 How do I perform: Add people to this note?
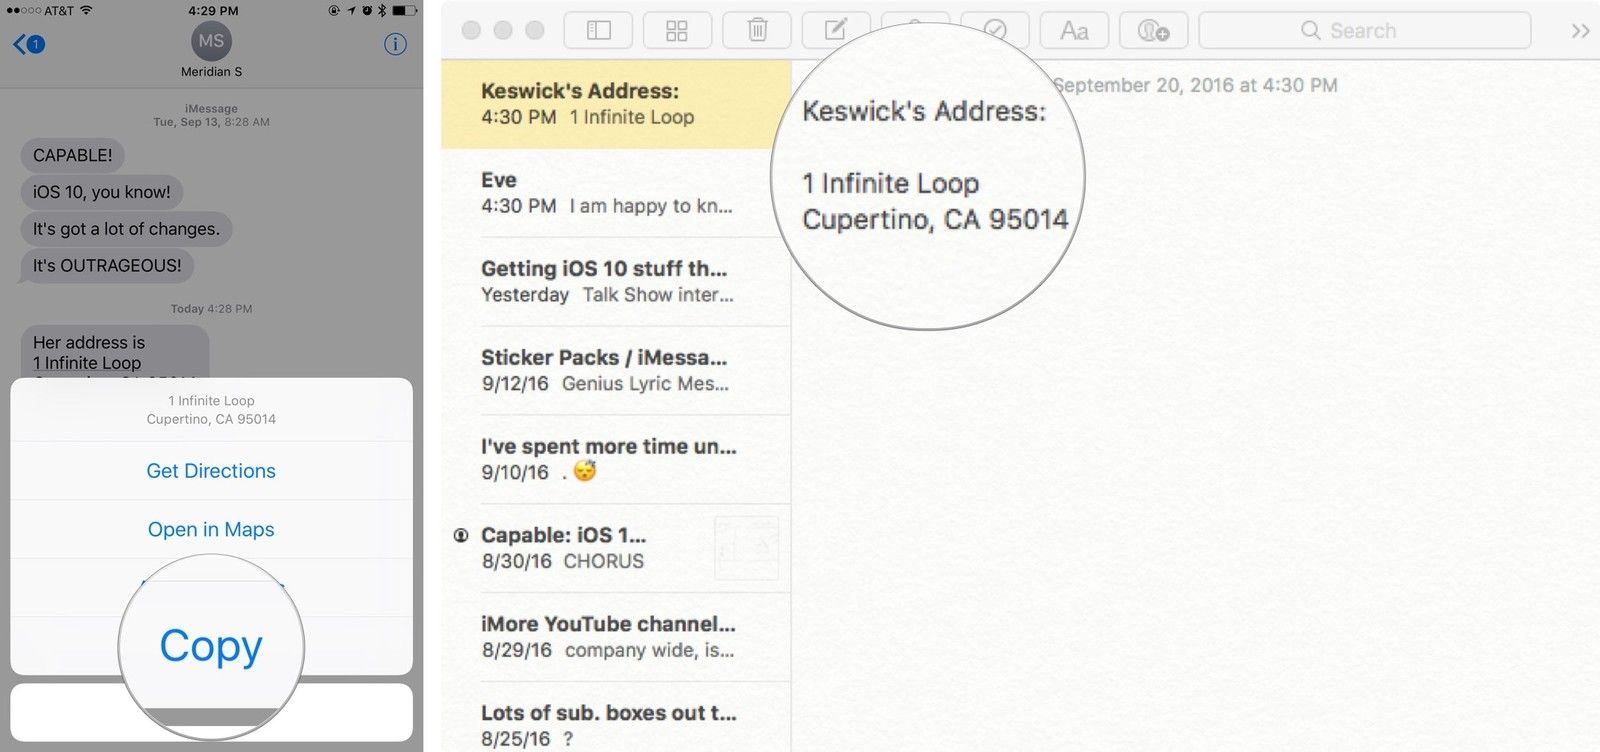[x=1154, y=31]
